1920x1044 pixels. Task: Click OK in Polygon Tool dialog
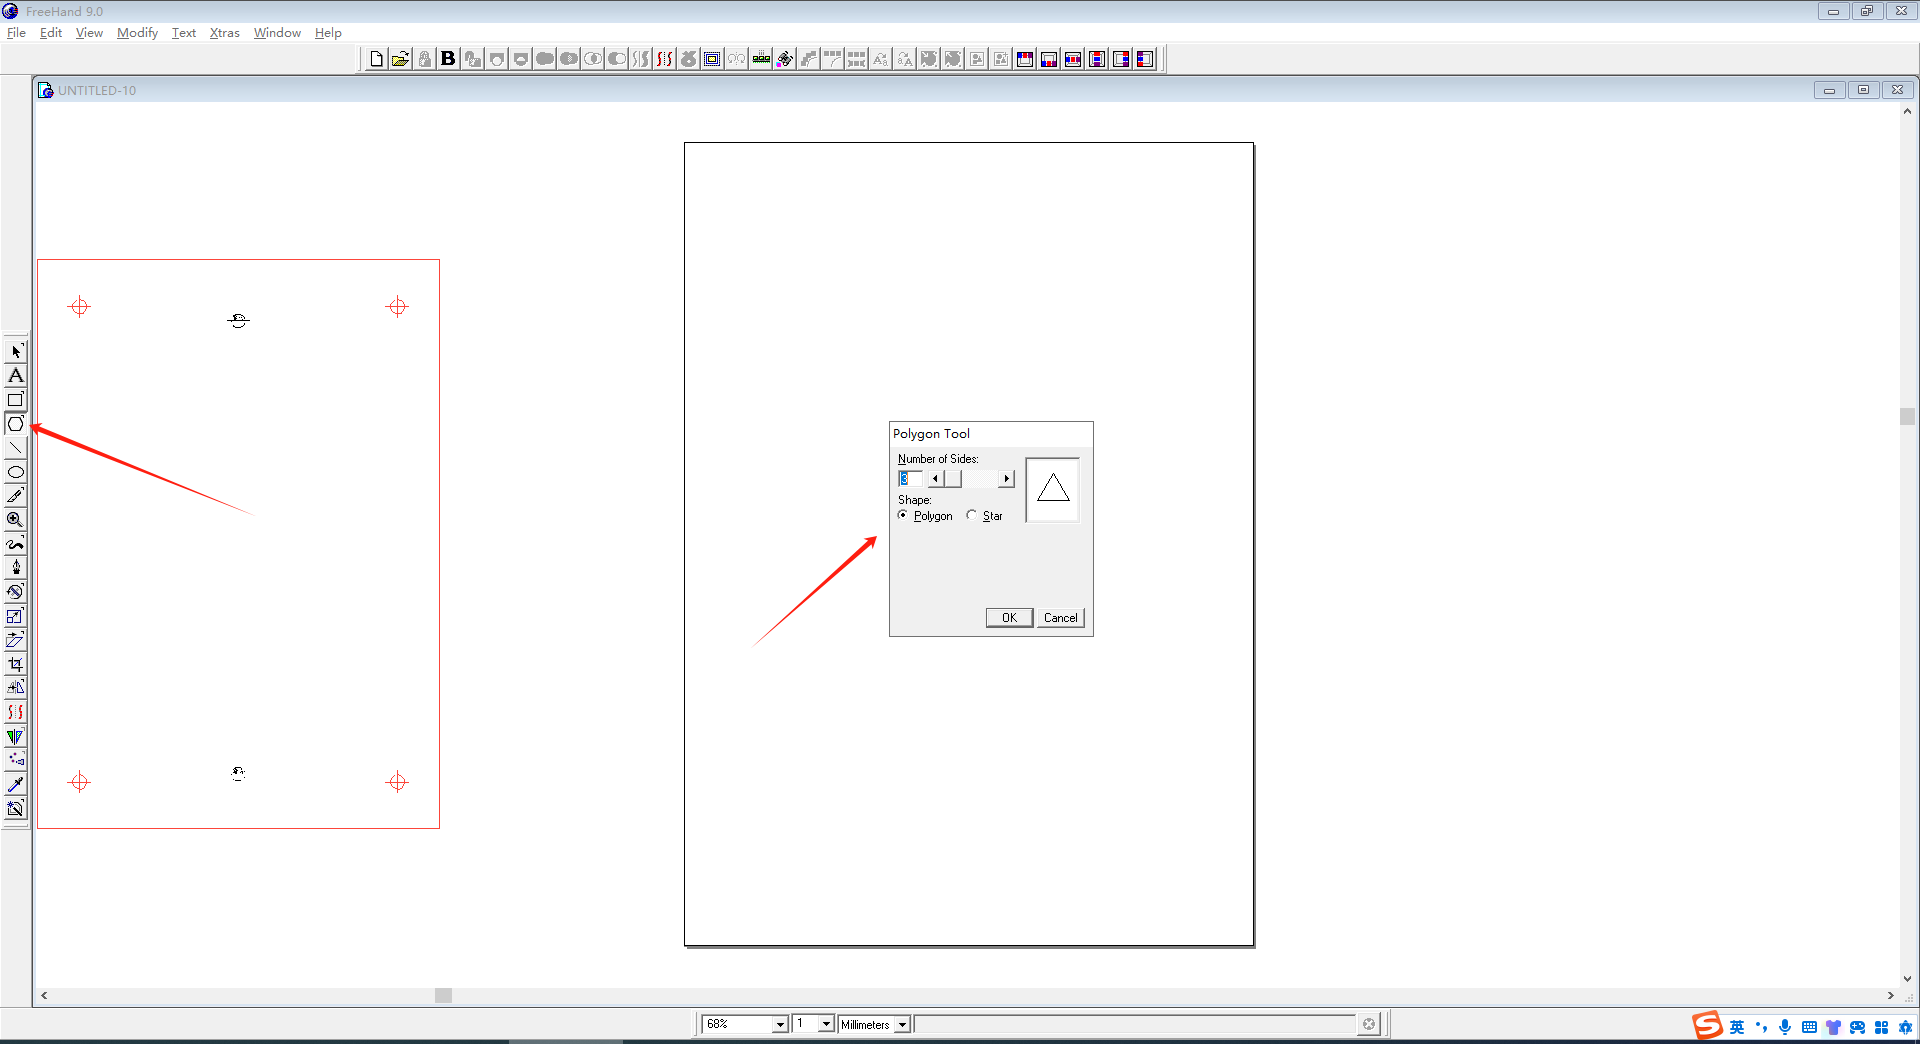[x=1009, y=618]
